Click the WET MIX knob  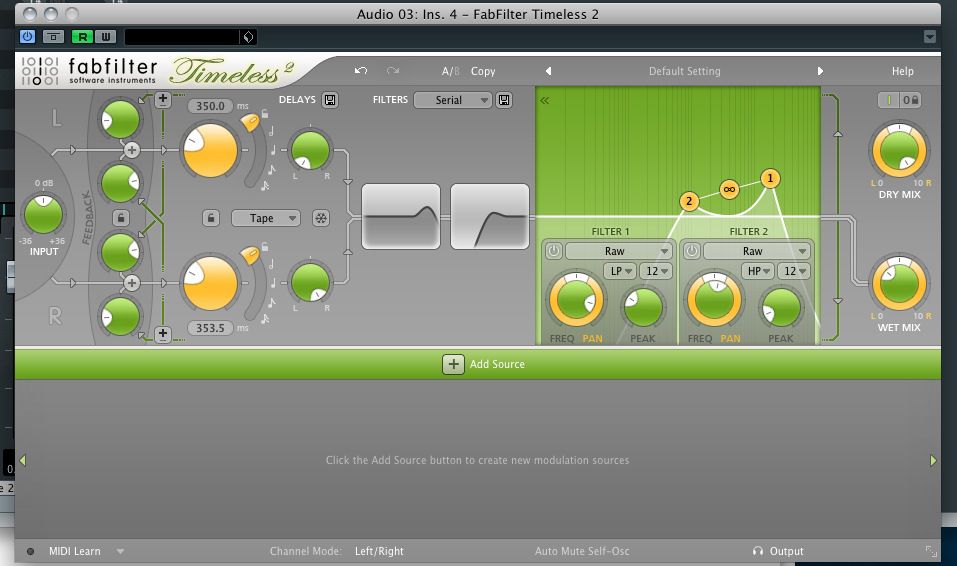899,283
